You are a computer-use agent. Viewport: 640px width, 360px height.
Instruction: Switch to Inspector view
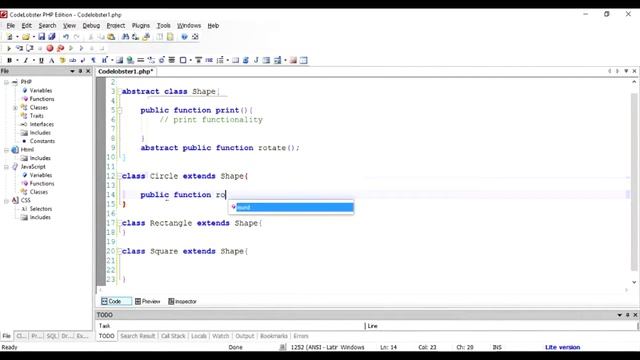point(182,301)
